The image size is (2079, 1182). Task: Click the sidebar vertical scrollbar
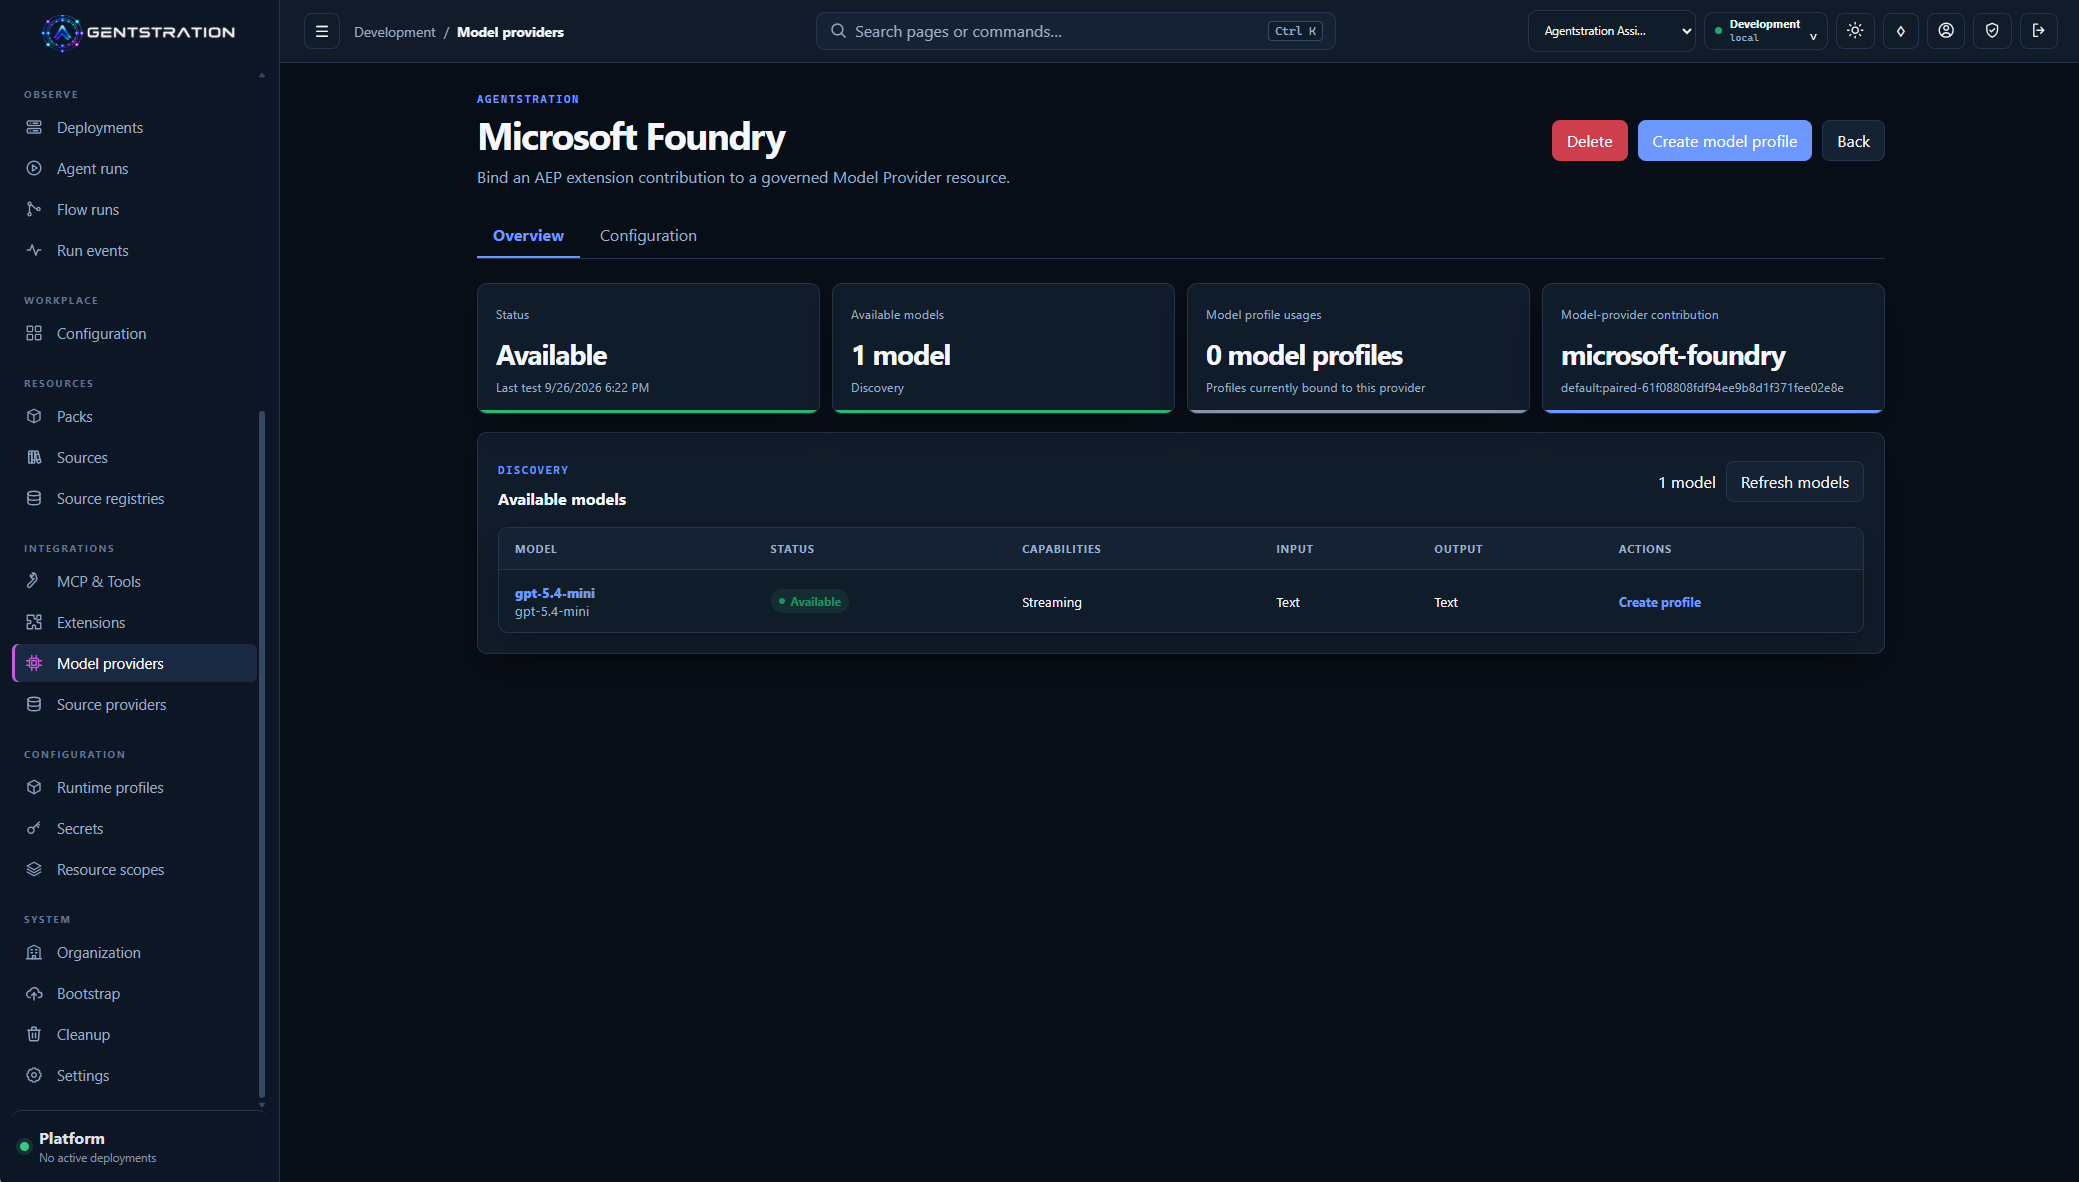262,753
